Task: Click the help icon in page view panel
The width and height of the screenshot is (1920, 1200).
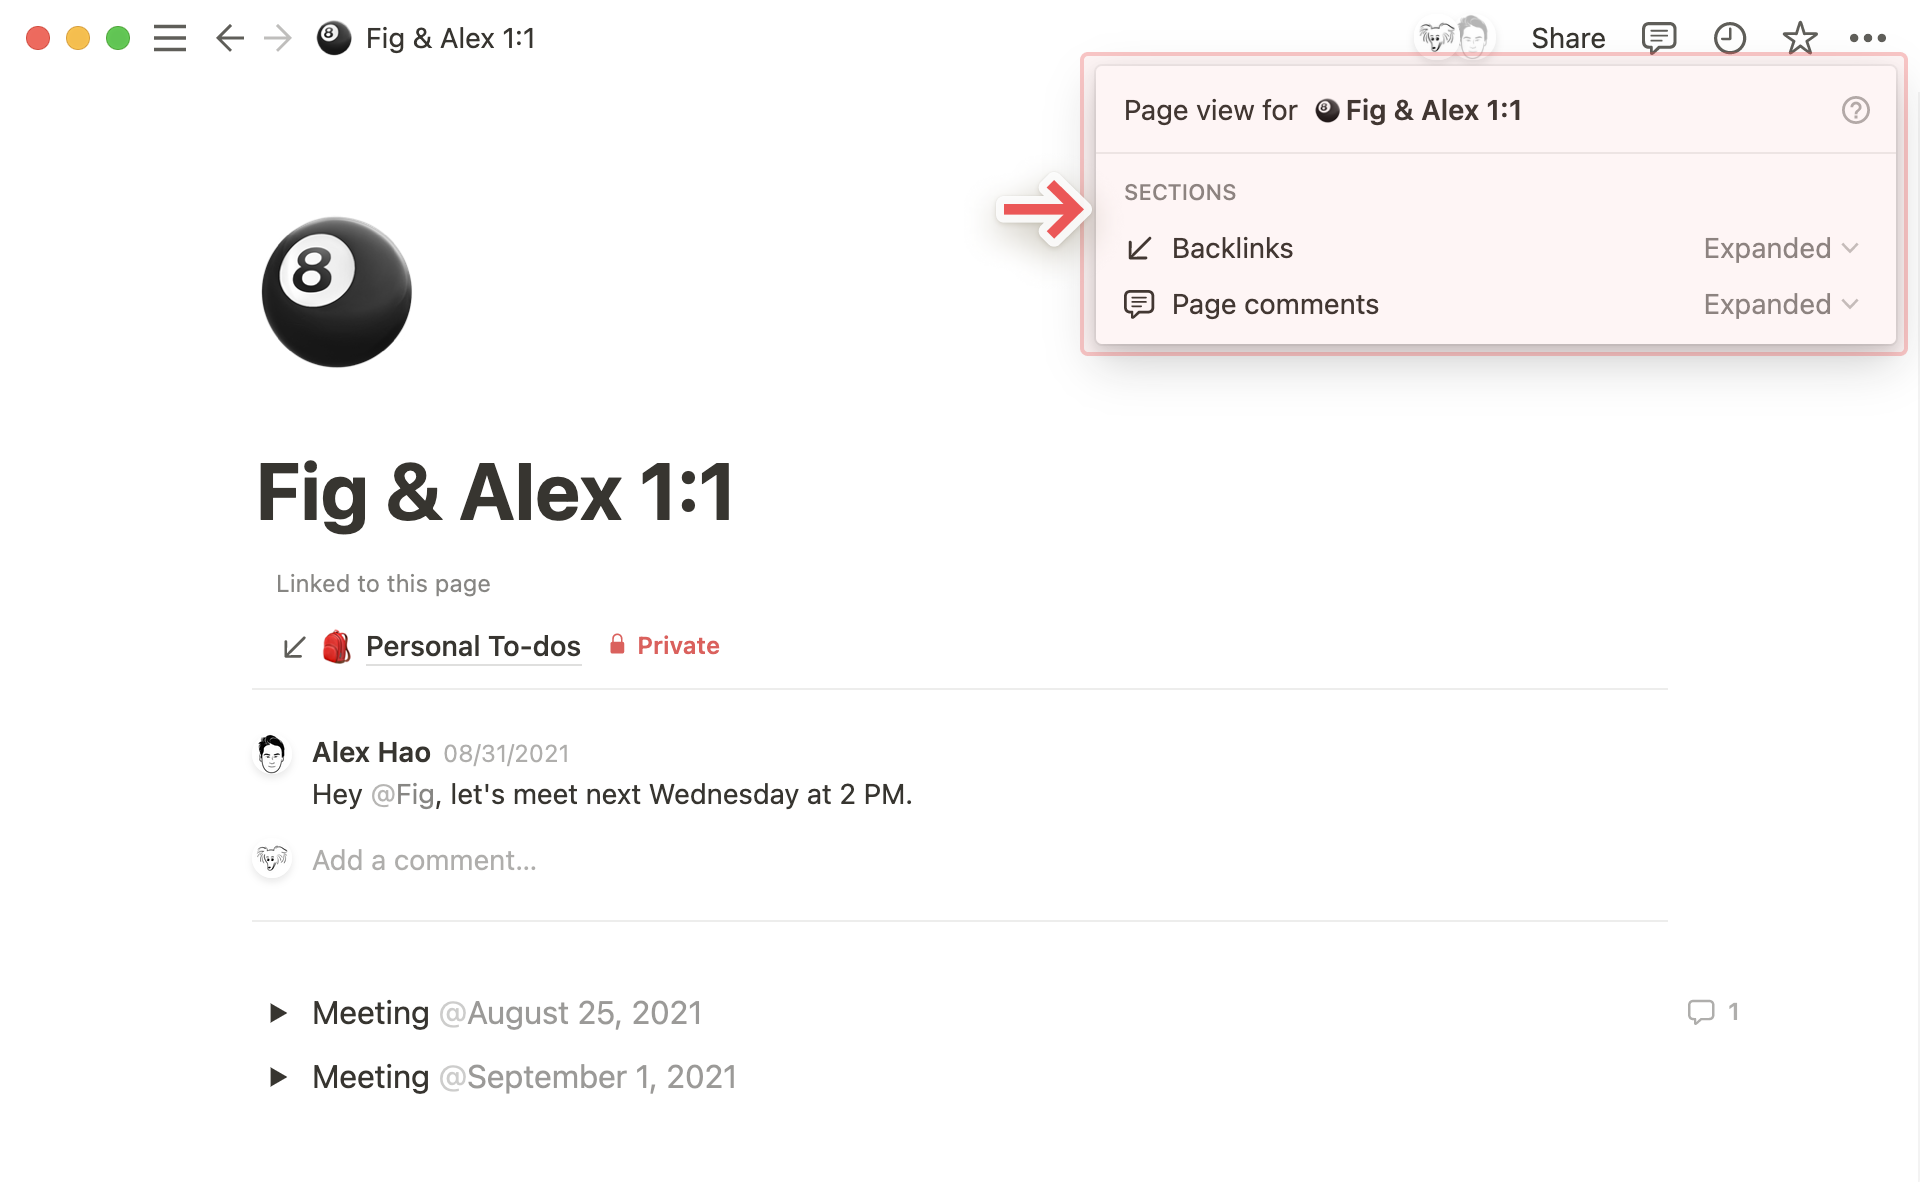Action: 1855,111
